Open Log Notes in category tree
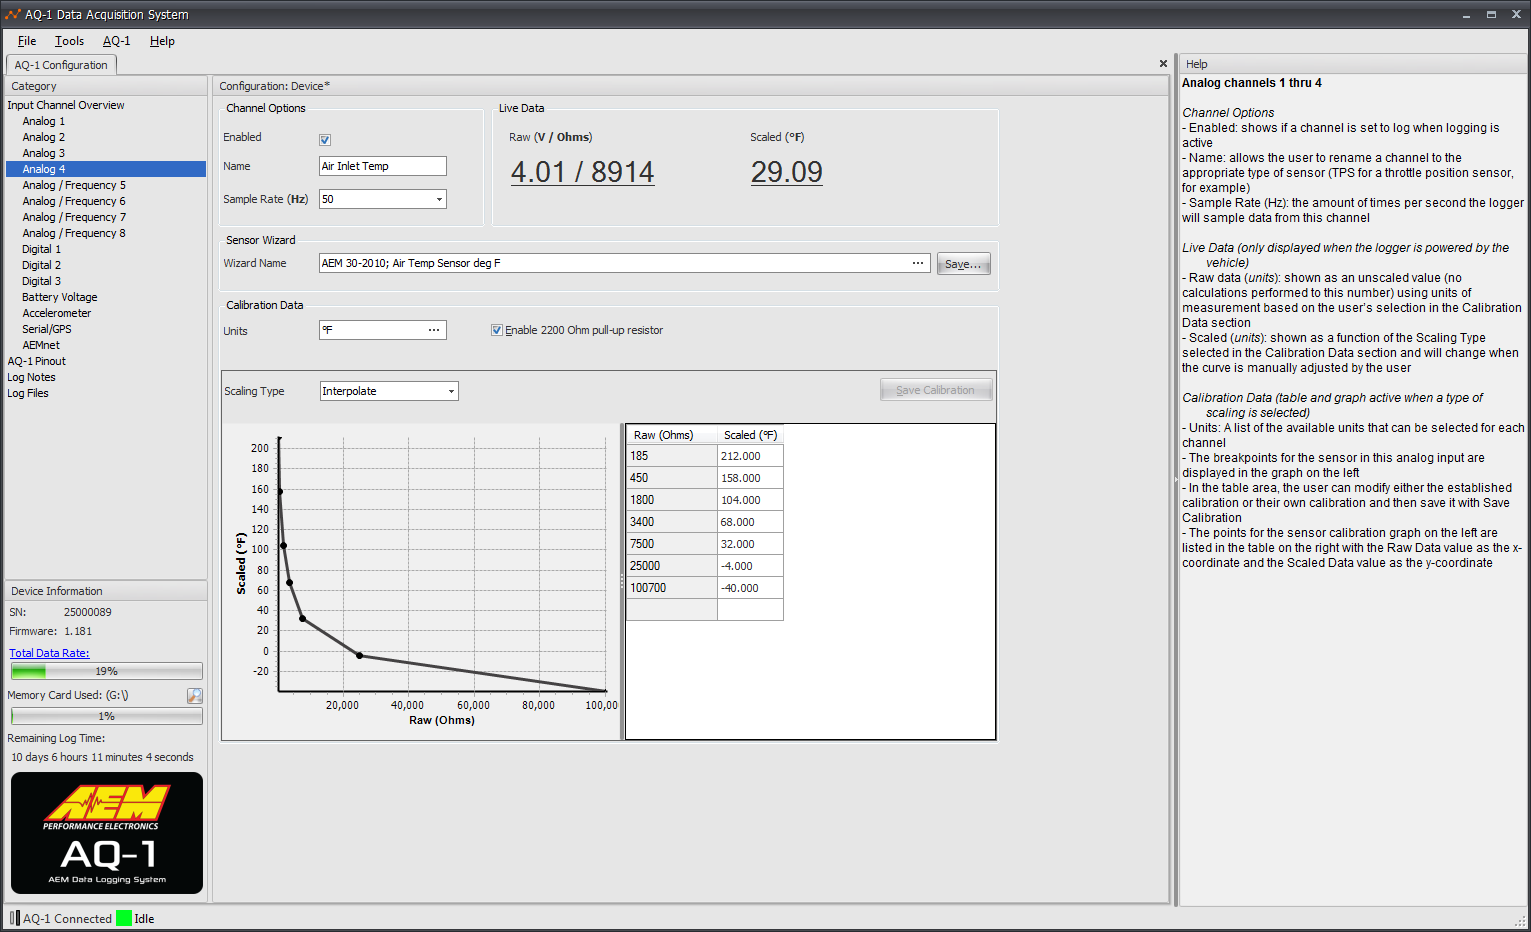Viewport: 1531px width, 932px height. point(32,377)
